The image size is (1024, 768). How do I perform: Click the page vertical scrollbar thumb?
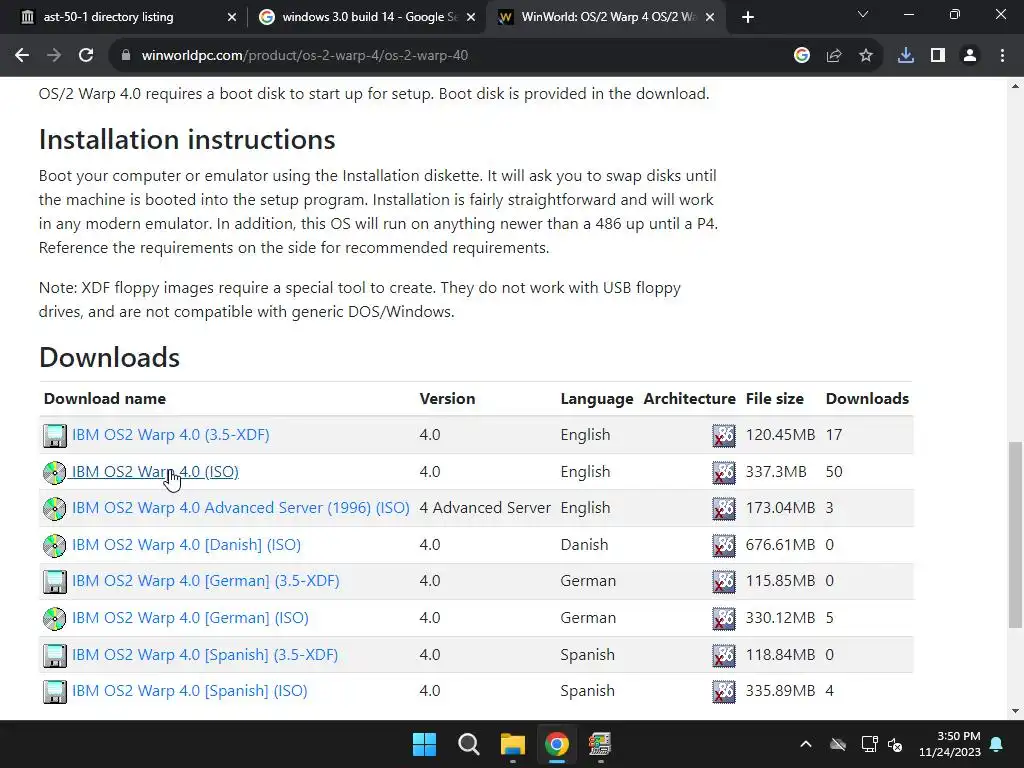click(x=1015, y=535)
